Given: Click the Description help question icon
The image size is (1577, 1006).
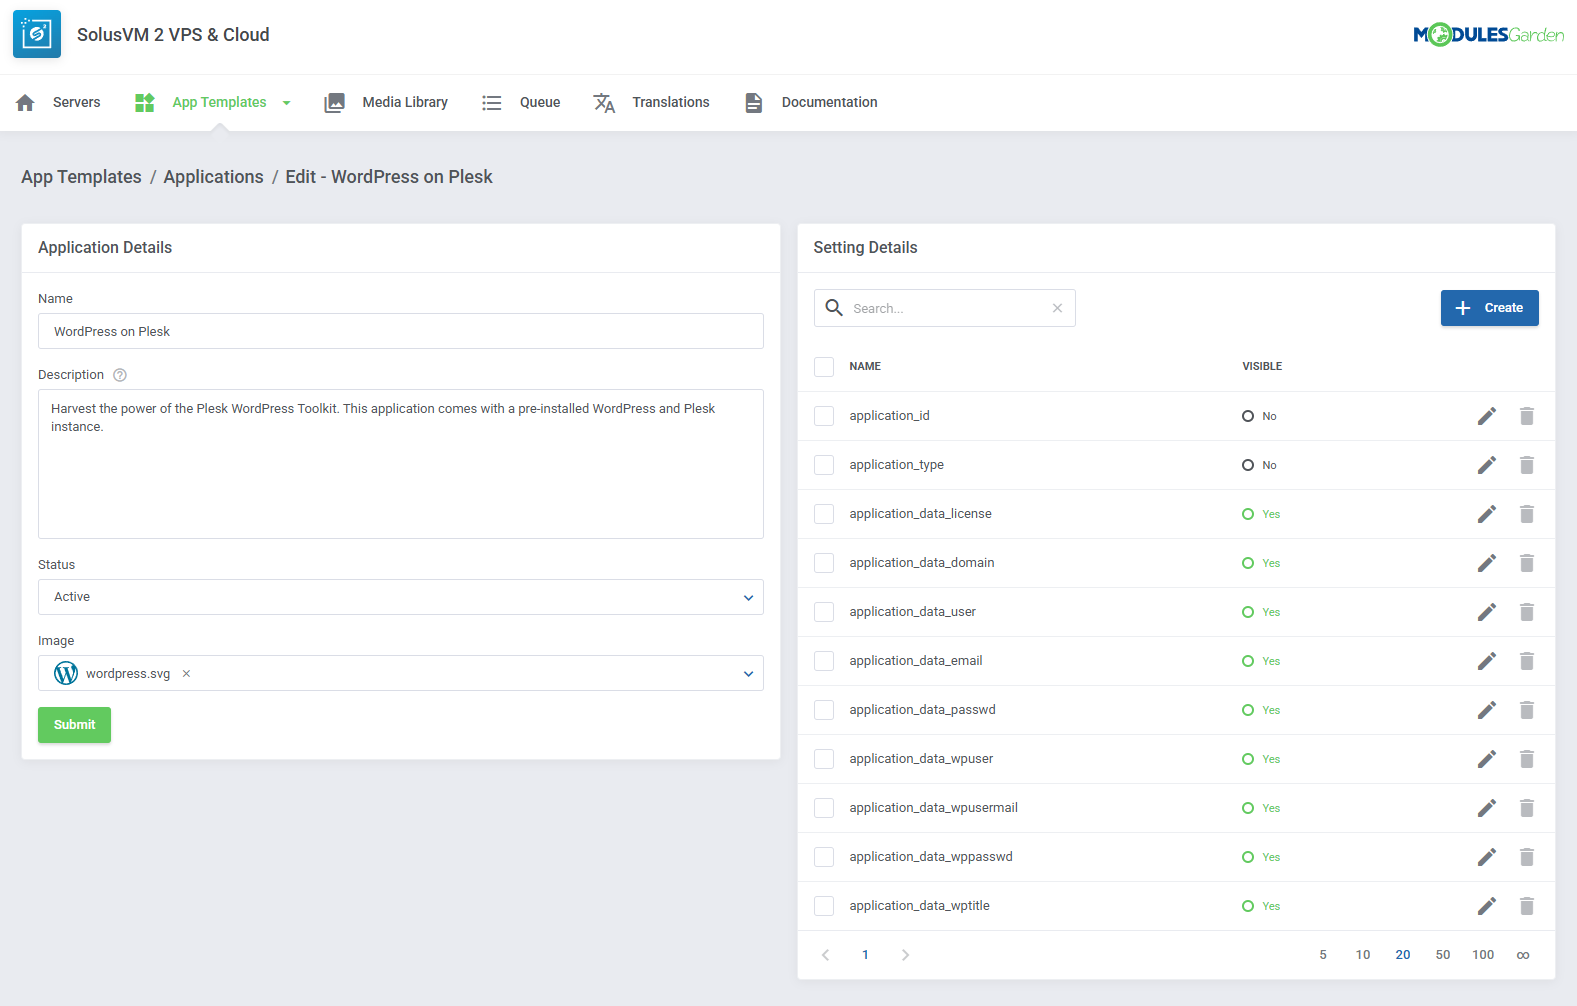Looking at the screenshot, I should click(120, 375).
